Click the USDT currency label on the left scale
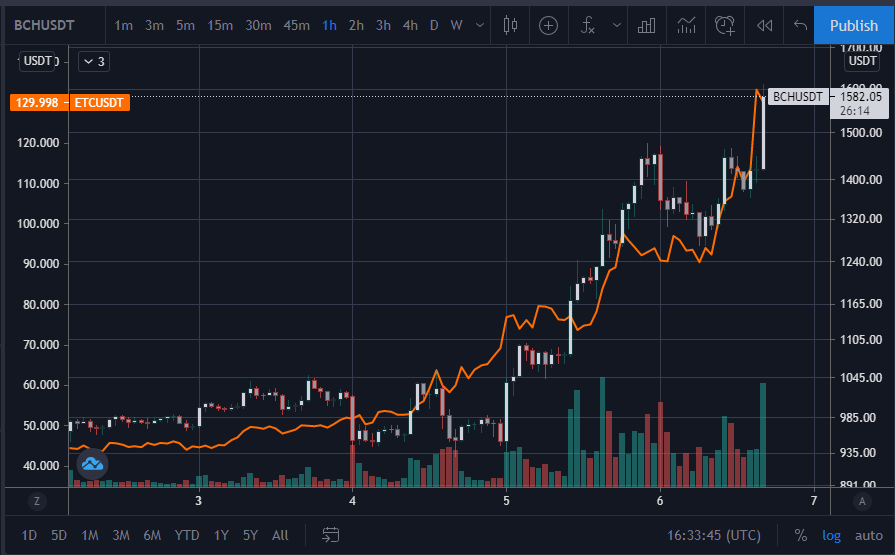This screenshot has width=895, height=555. pos(38,61)
